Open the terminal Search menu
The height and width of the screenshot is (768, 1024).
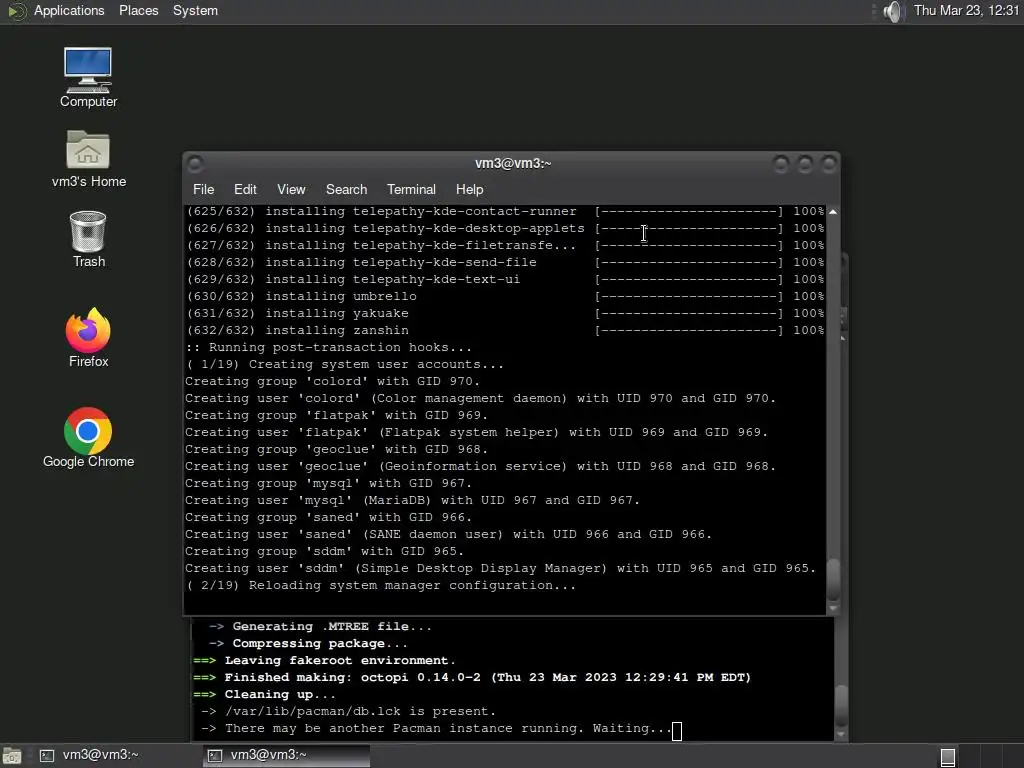(x=346, y=189)
